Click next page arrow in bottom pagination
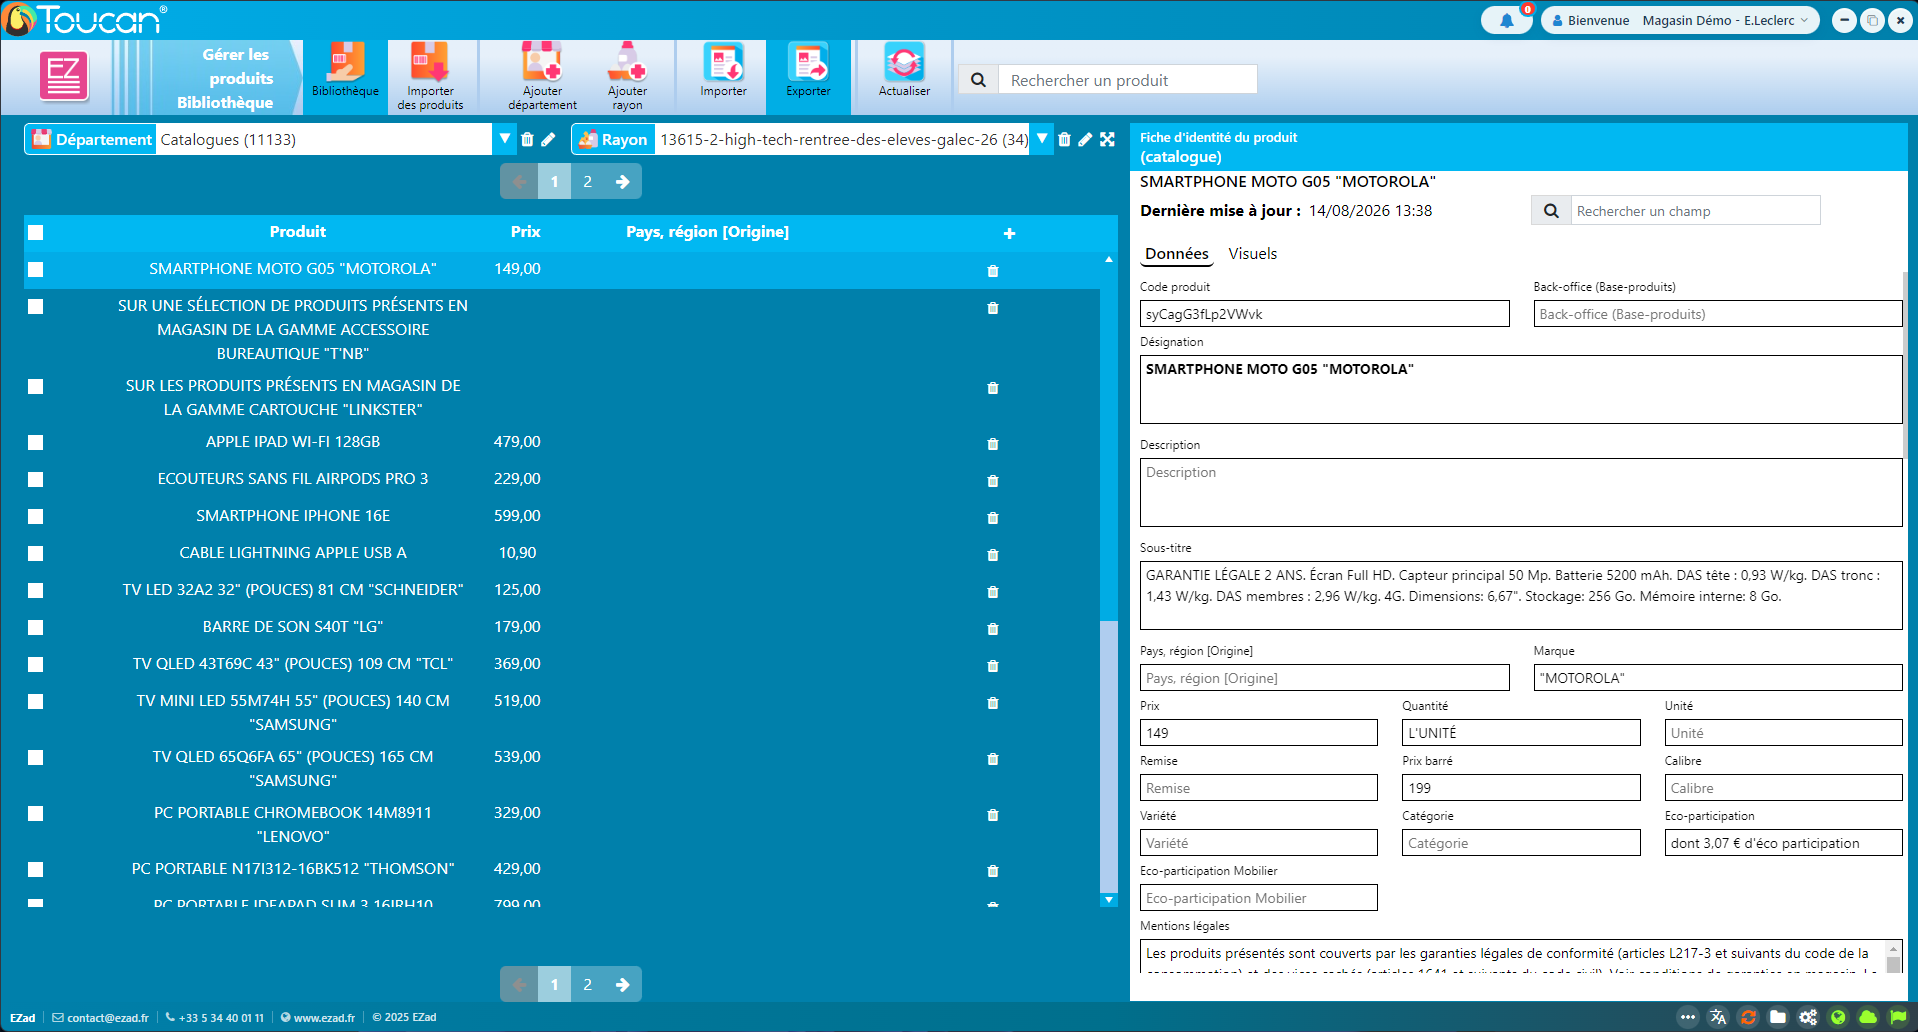1918x1032 pixels. click(622, 984)
